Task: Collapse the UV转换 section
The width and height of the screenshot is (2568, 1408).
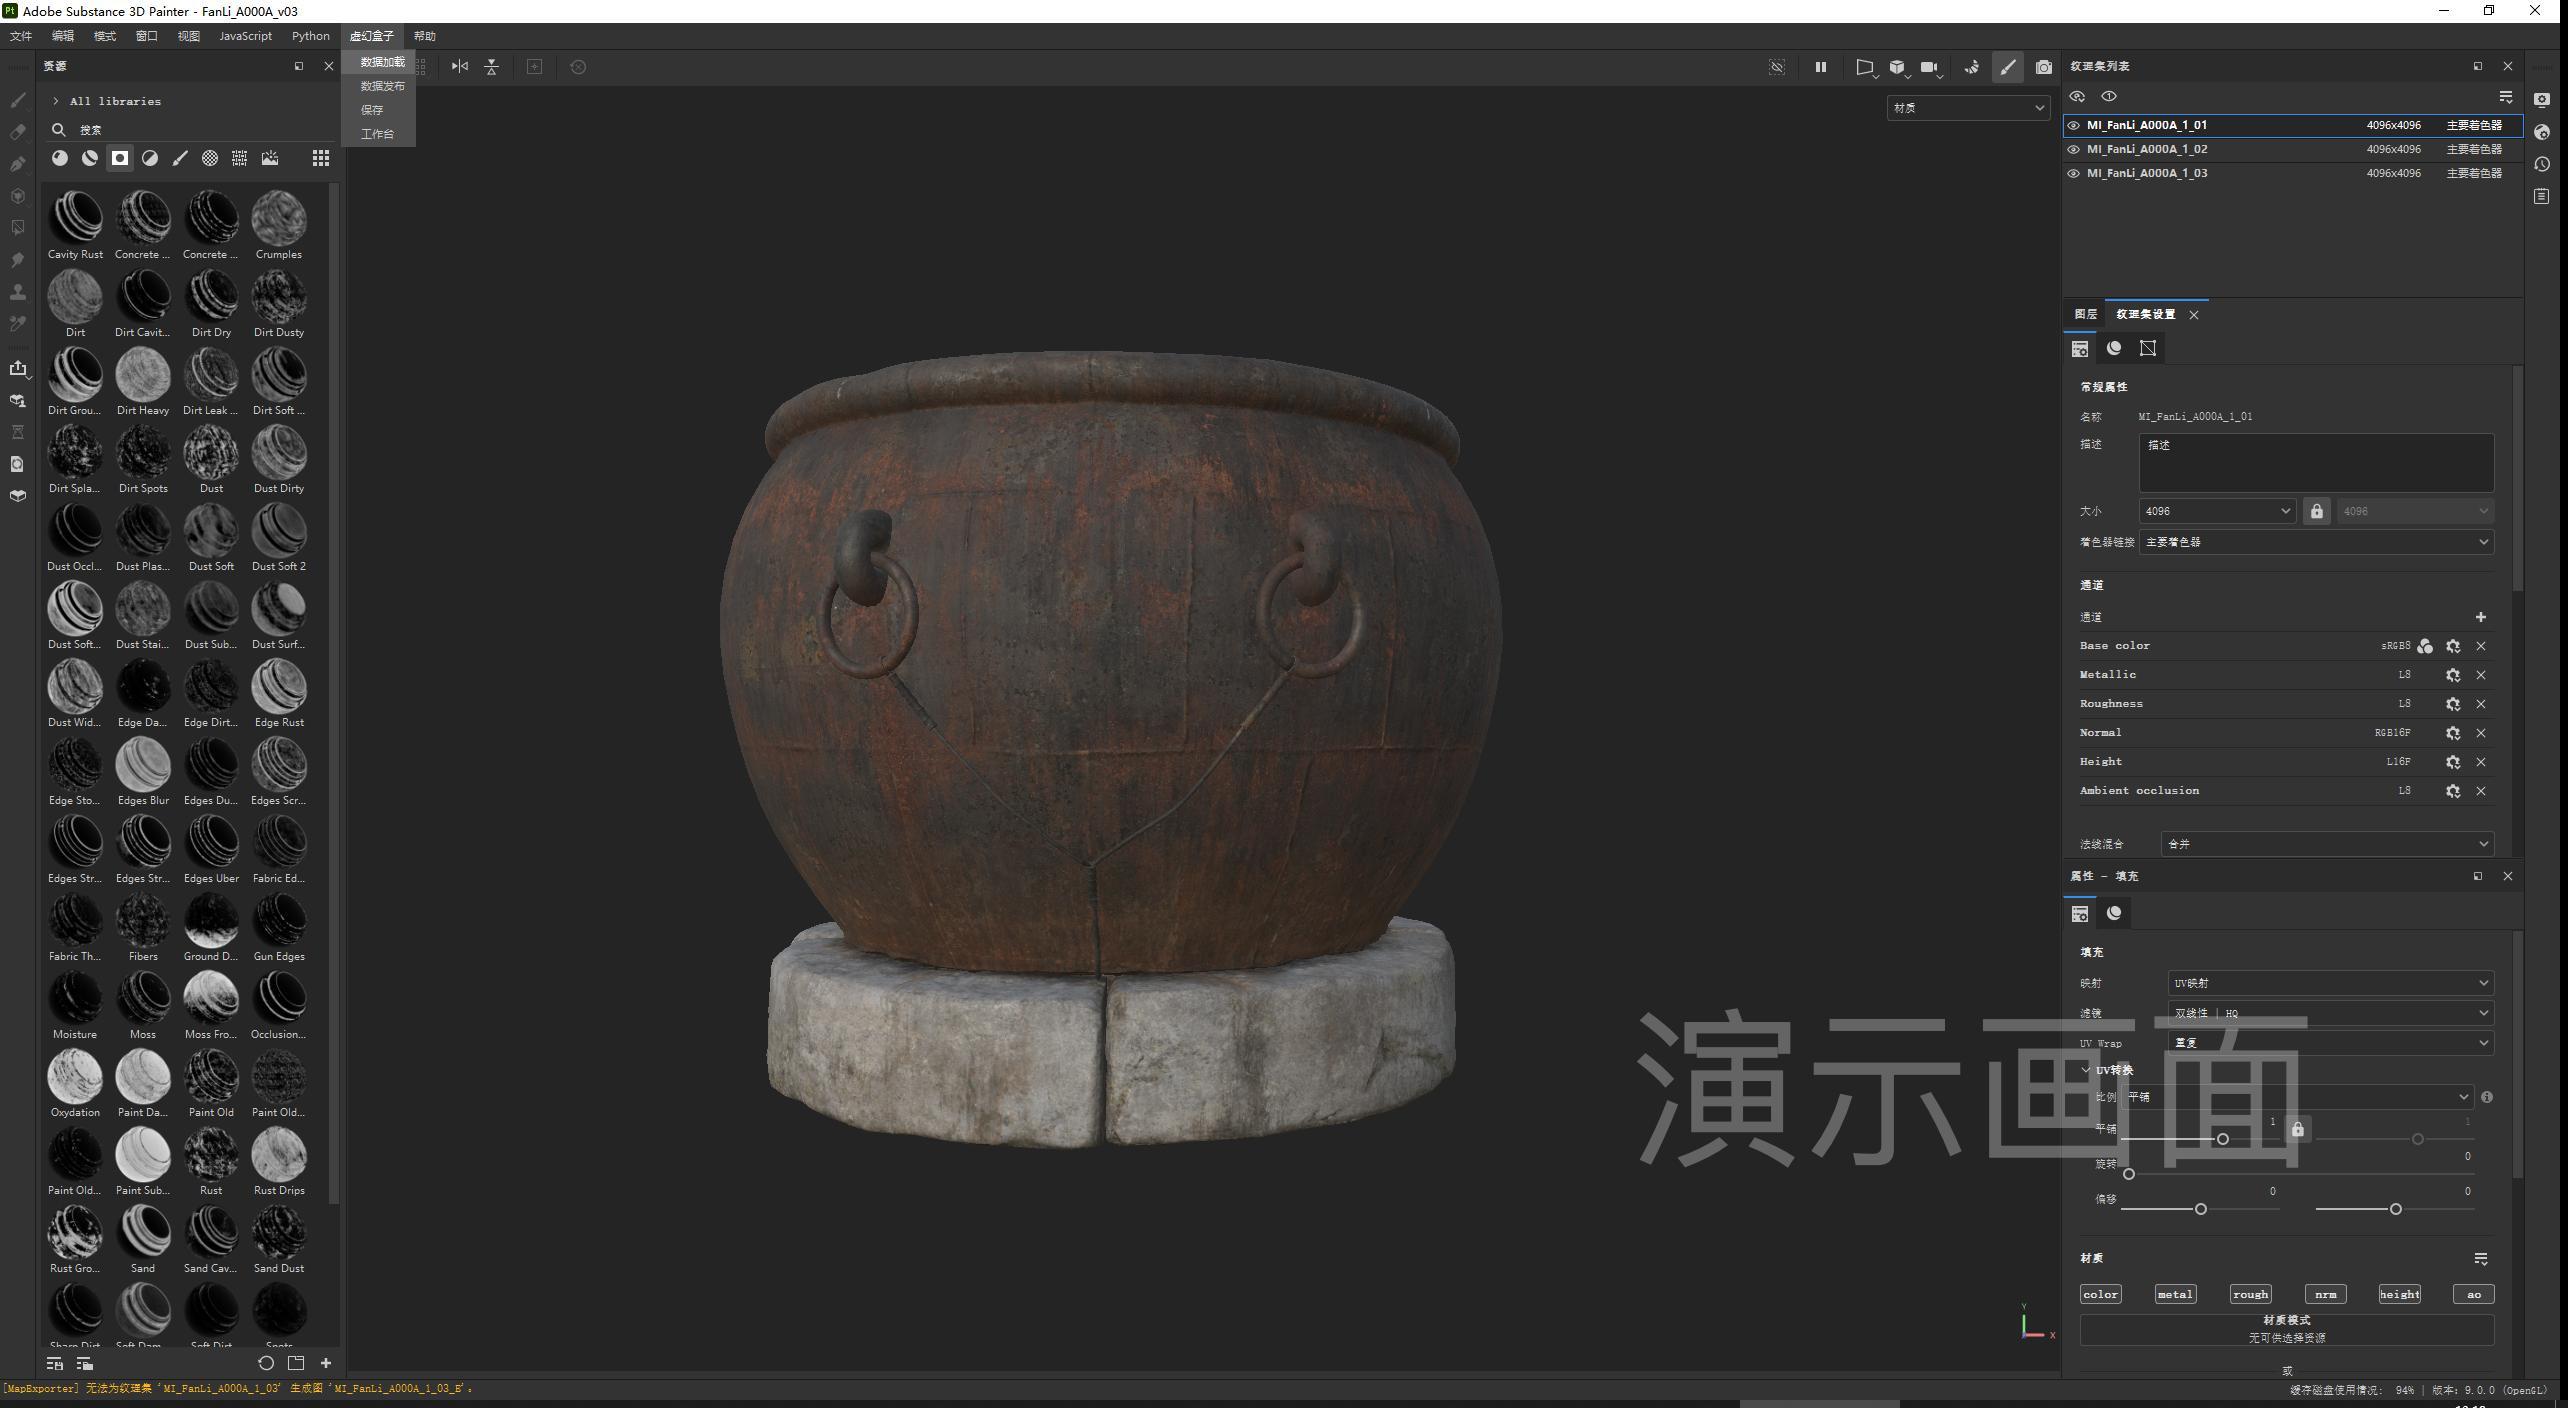Action: coord(2086,1070)
